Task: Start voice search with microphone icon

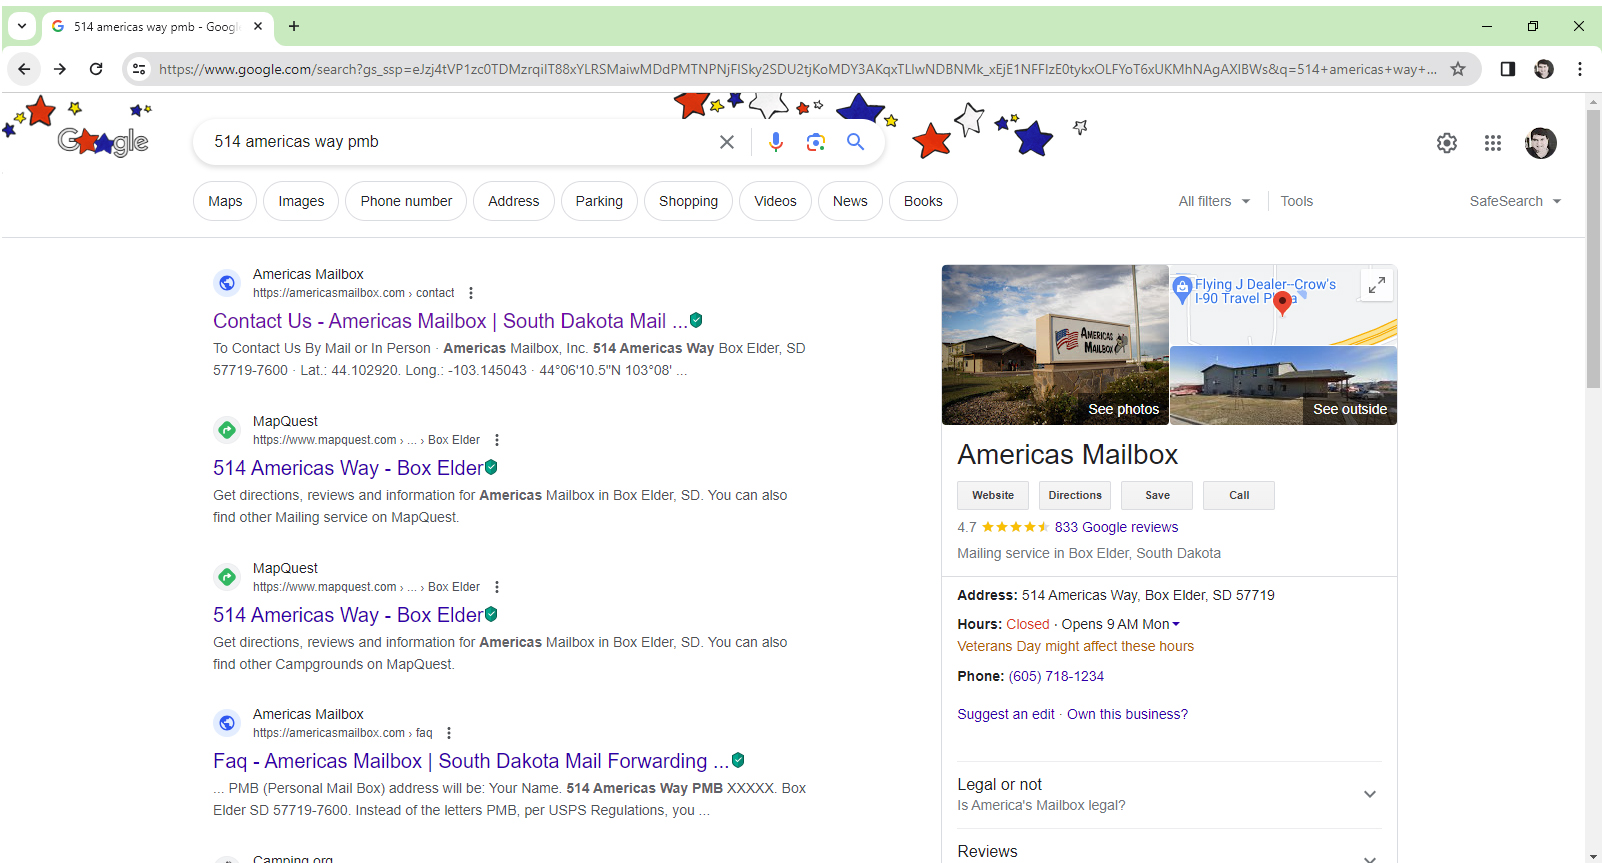Action: 776,142
